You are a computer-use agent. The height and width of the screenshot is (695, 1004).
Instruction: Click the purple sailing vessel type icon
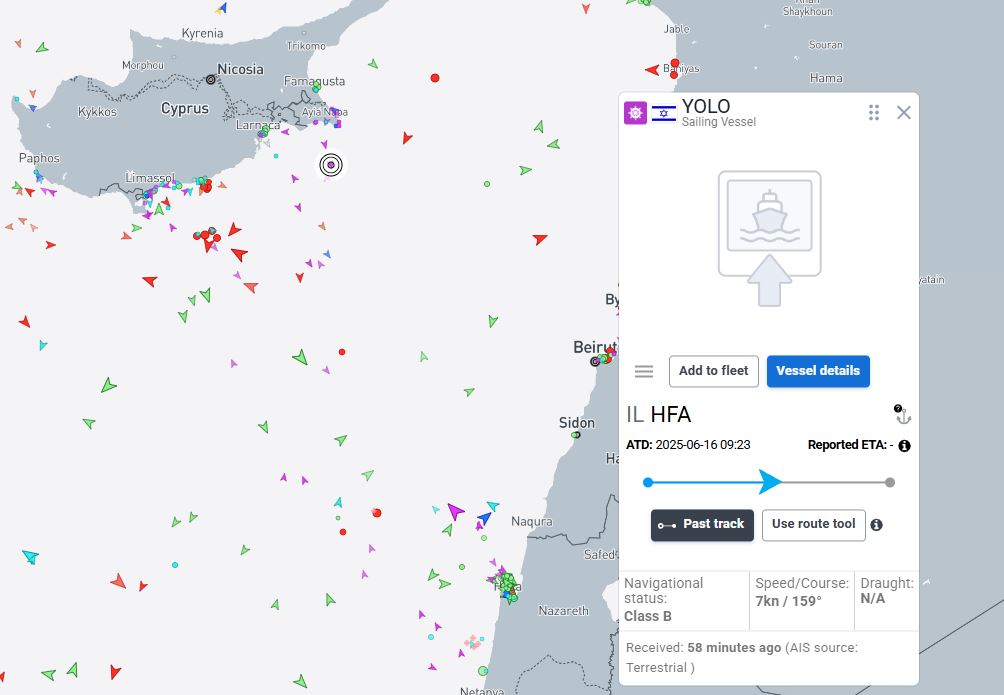click(x=635, y=113)
